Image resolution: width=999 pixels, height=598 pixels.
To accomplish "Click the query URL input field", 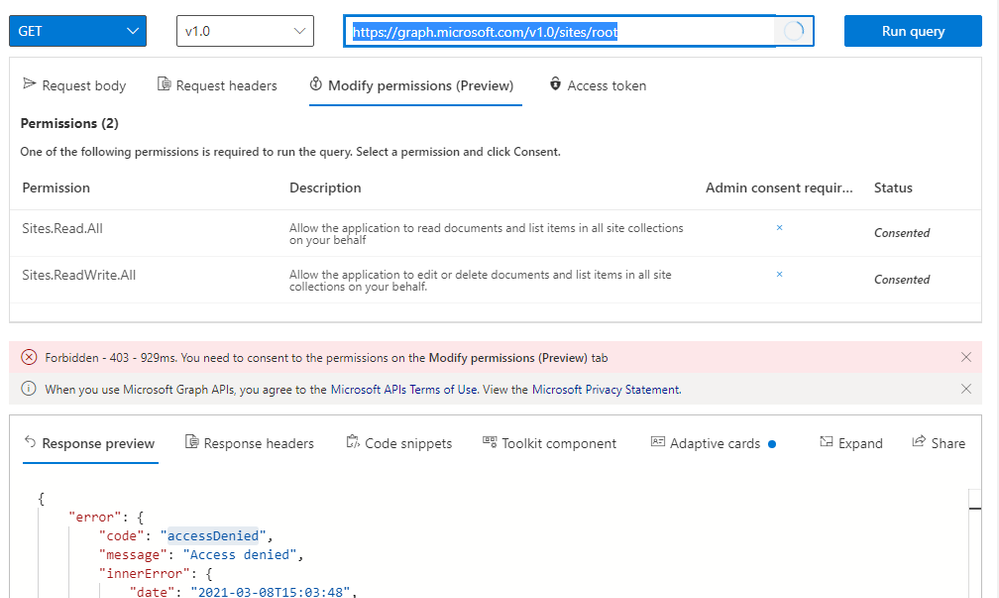I will [560, 31].
